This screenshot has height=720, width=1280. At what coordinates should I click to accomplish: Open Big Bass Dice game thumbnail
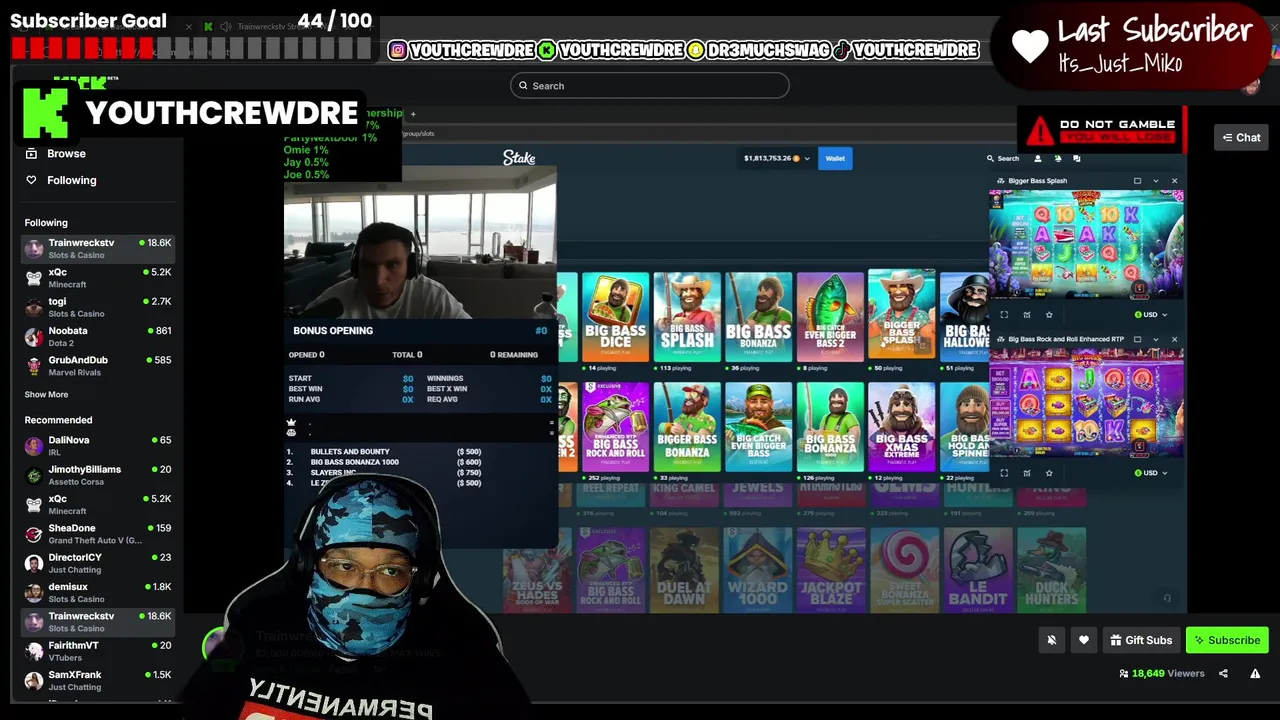pyautogui.click(x=615, y=316)
